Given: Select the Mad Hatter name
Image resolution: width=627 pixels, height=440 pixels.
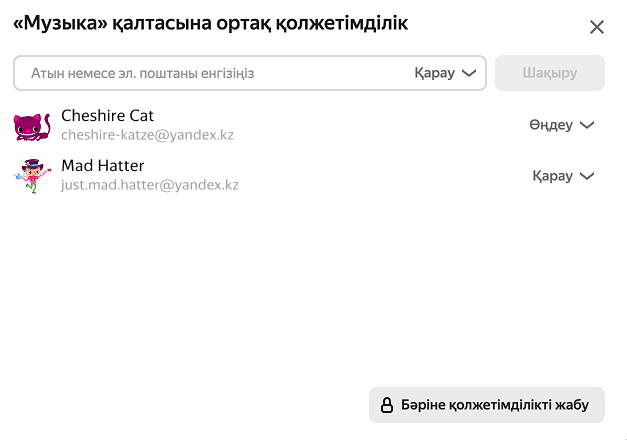Looking at the screenshot, I should pyautogui.click(x=102, y=165).
